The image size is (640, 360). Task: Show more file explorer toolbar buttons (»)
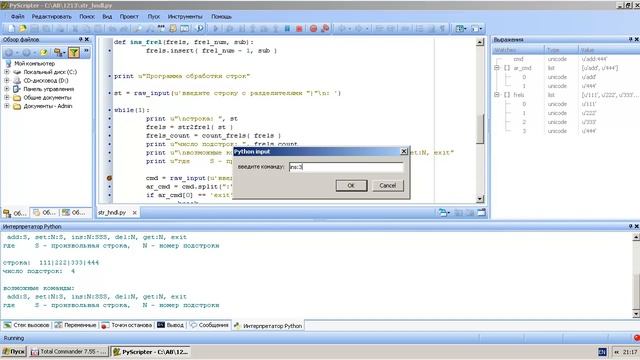(86, 51)
